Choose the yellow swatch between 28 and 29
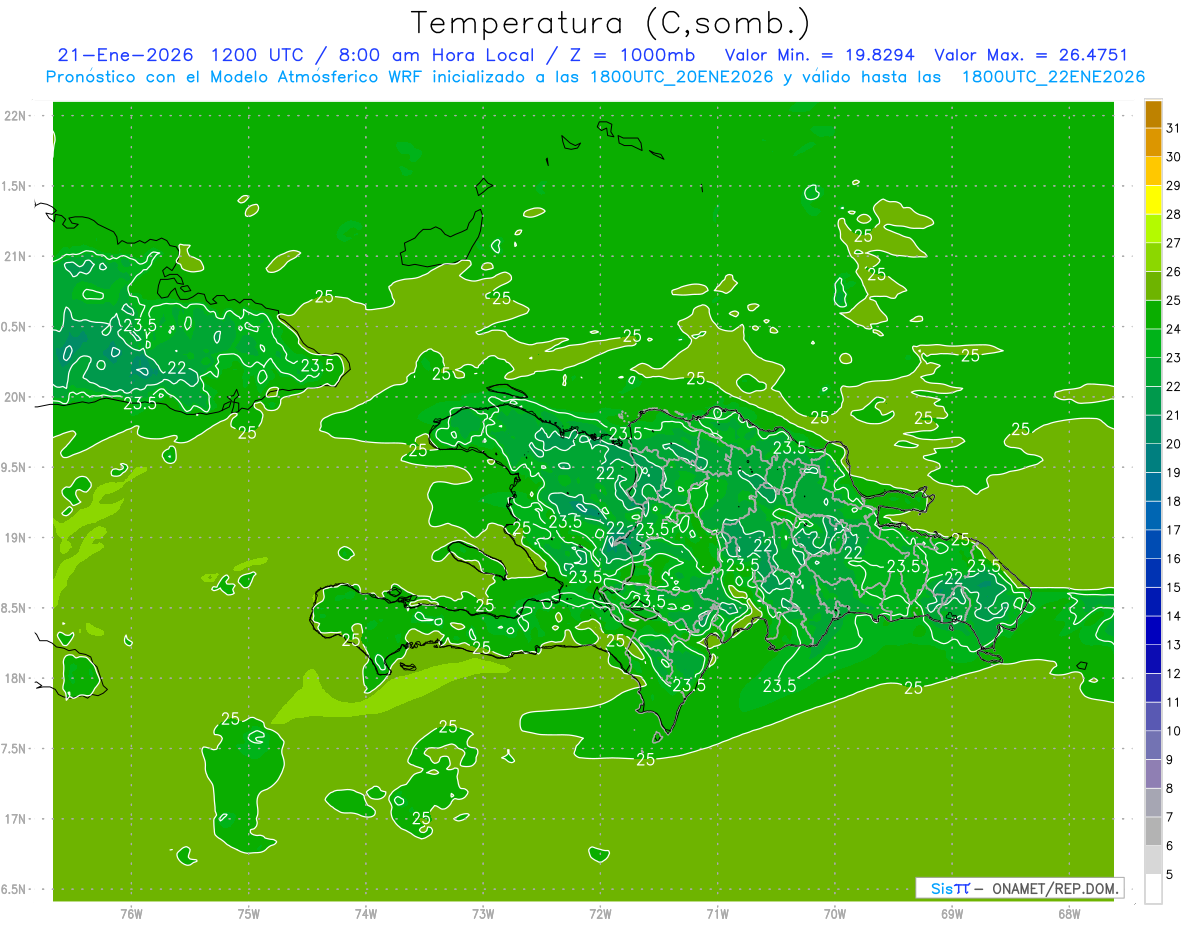 click(x=1153, y=200)
